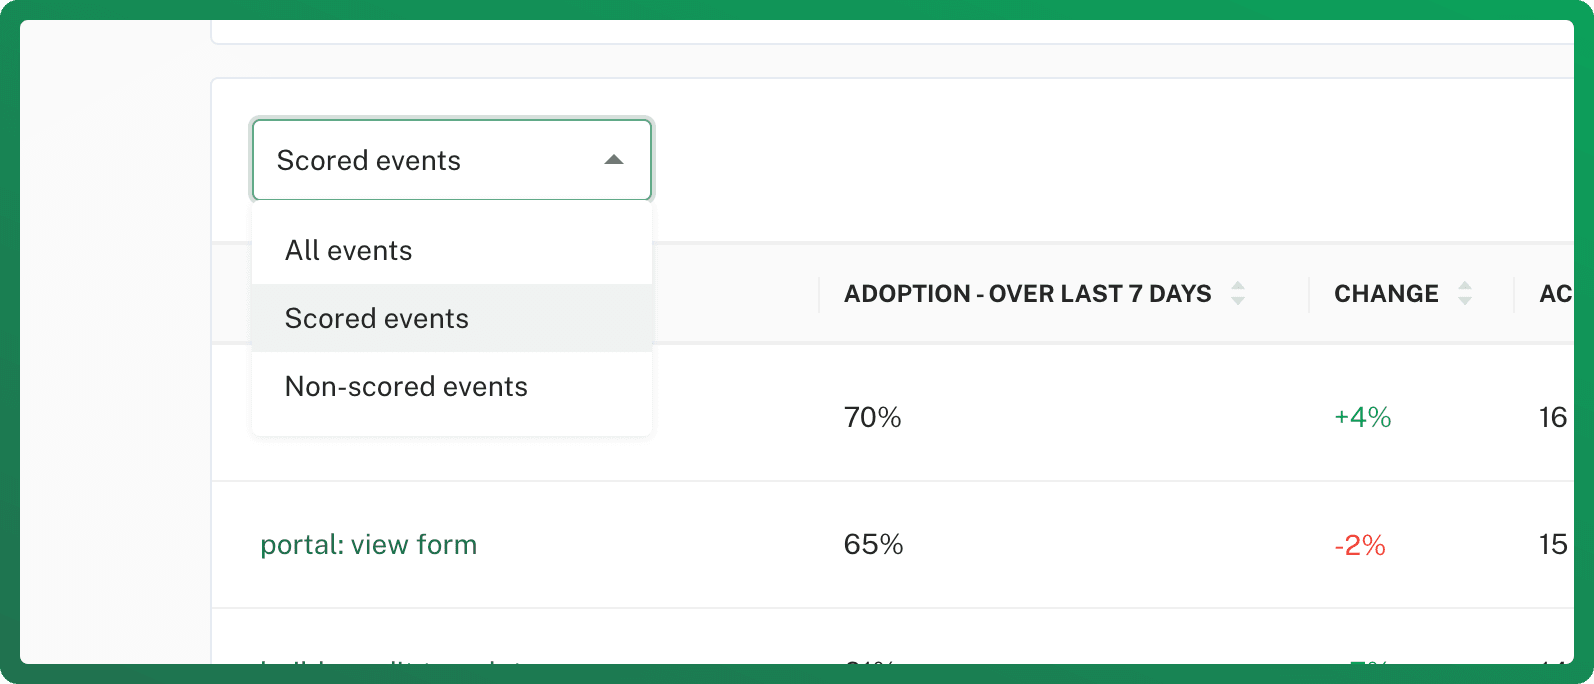Select the -2% red change value
Viewport: 1594px width, 684px height.
point(1360,545)
